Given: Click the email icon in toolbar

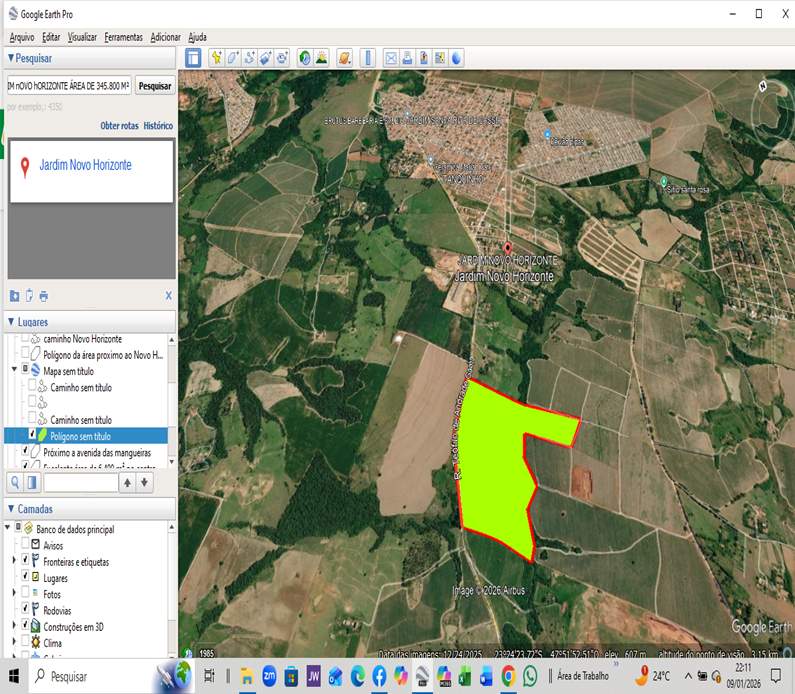Looking at the screenshot, I should [x=391, y=58].
